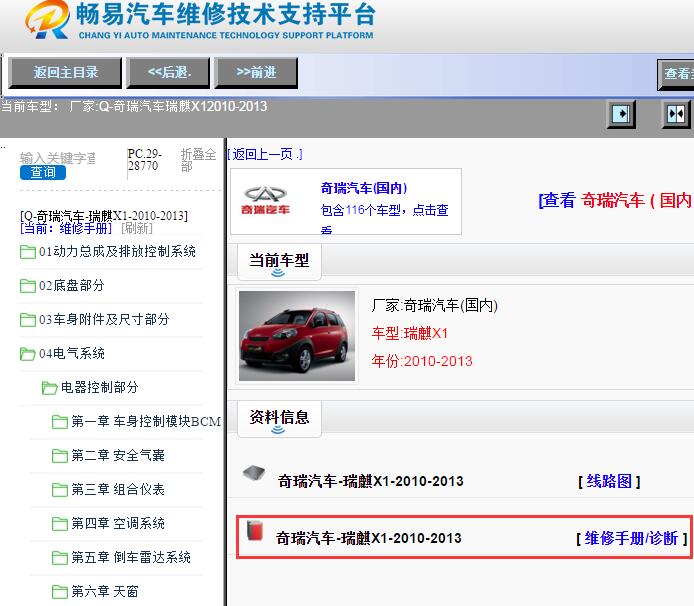Image resolution: width=694 pixels, height=606 pixels.
Task: Select the 资料信息 tab
Action: [279, 418]
